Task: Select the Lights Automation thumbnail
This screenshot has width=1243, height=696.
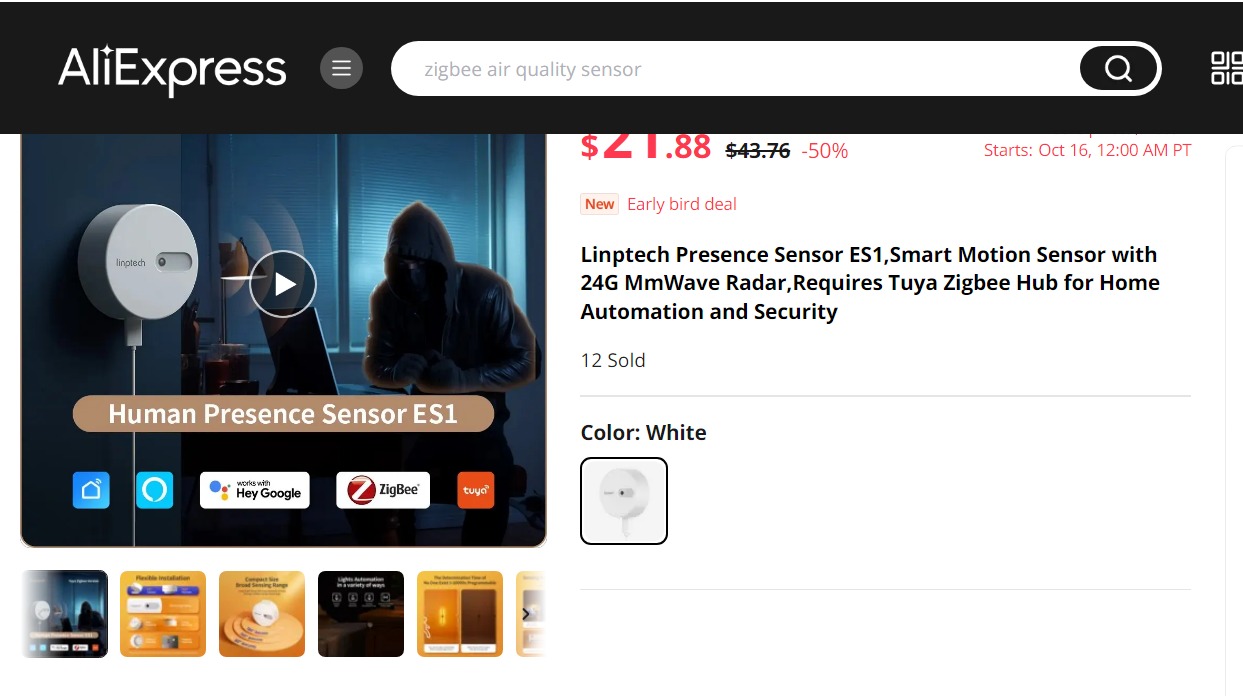Action: 361,614
